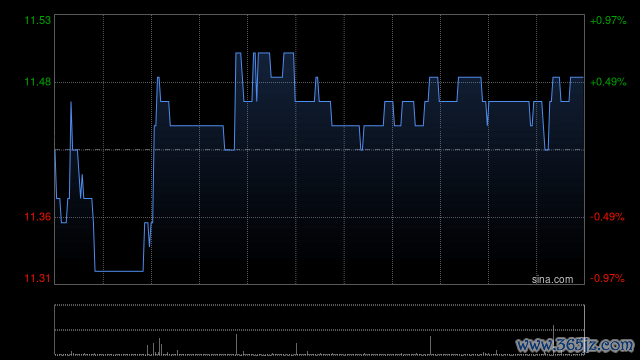The height and width of the screenshot is (360, 640).
Task: Click the +0.97% percentage label
Action: (x=608, y=20)
